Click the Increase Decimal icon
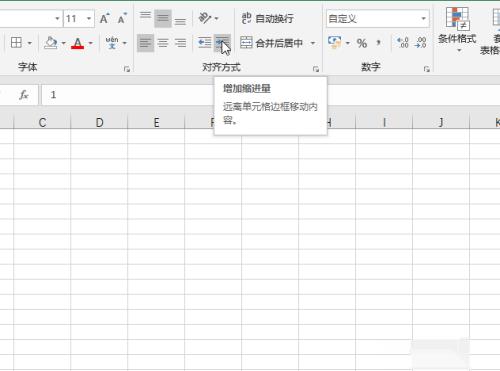 [403, 43]
